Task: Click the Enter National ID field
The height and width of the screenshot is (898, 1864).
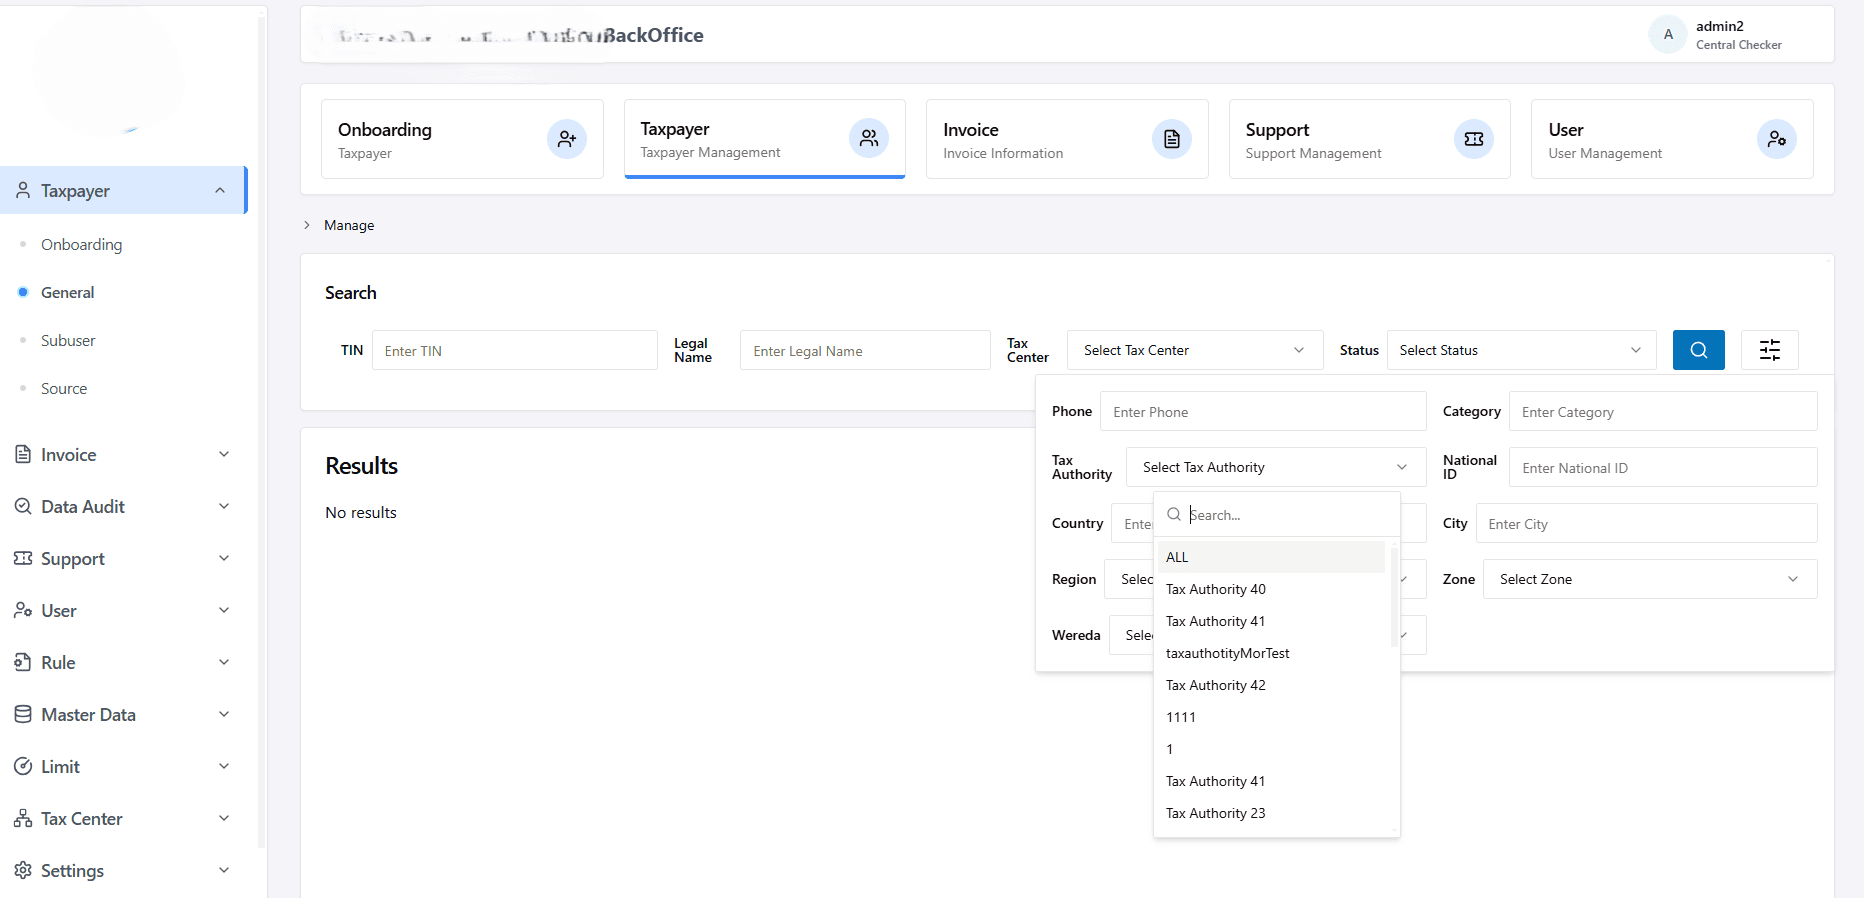Action: pyautogui.click(x=1663, y=467)
